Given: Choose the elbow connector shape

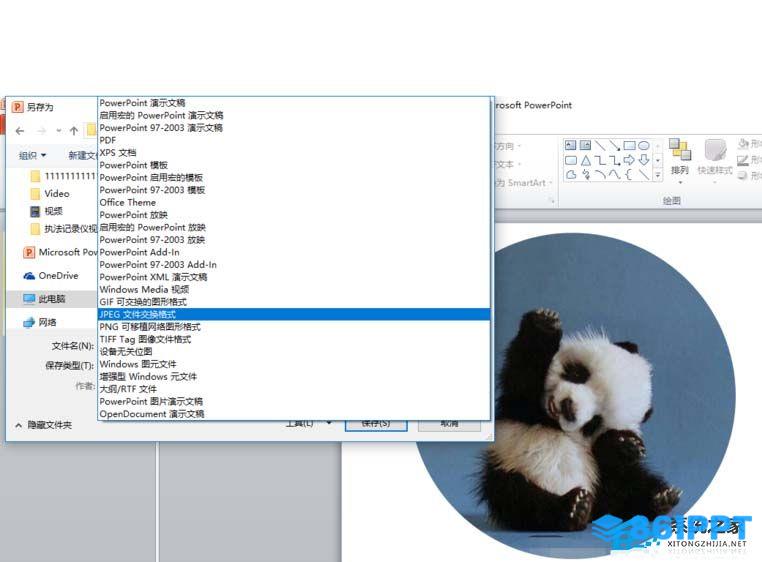Looking at the screenshot, I should coord(601,160).
